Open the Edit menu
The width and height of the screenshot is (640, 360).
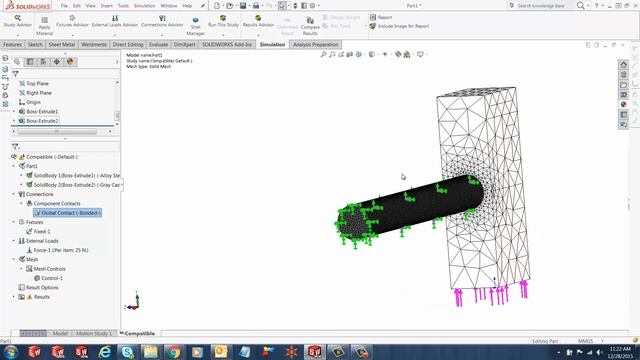pyautogui.click(x=77, y=6)
